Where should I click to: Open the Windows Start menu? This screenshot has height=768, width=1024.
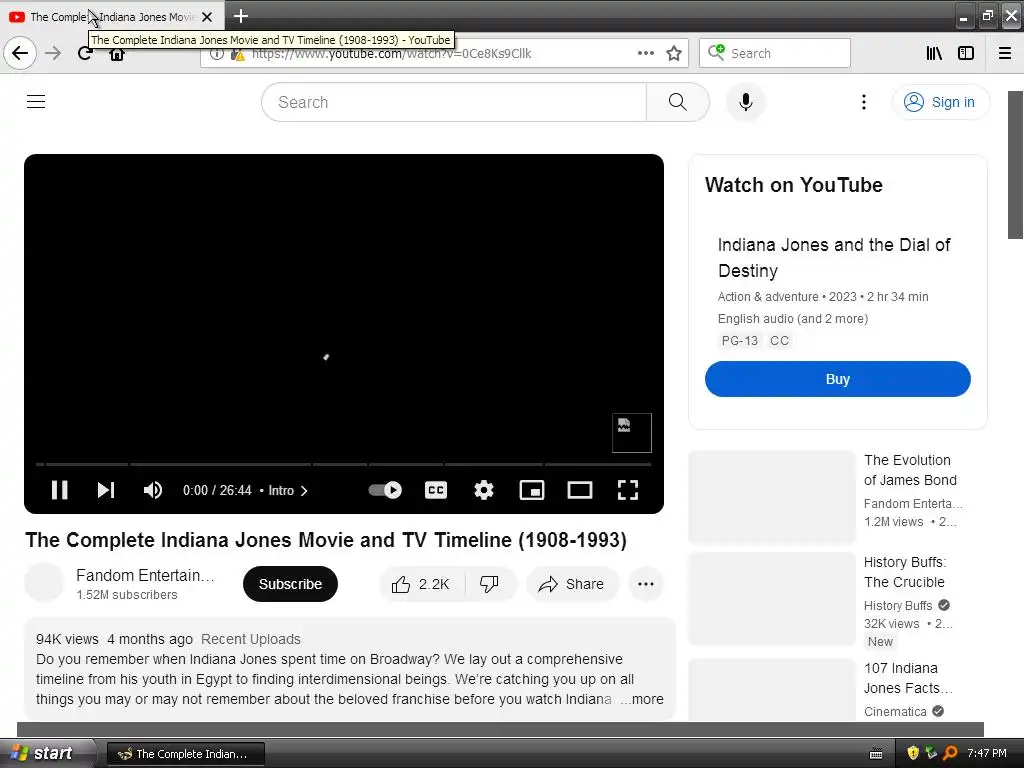pyautogui.click(x=46, y=753)
